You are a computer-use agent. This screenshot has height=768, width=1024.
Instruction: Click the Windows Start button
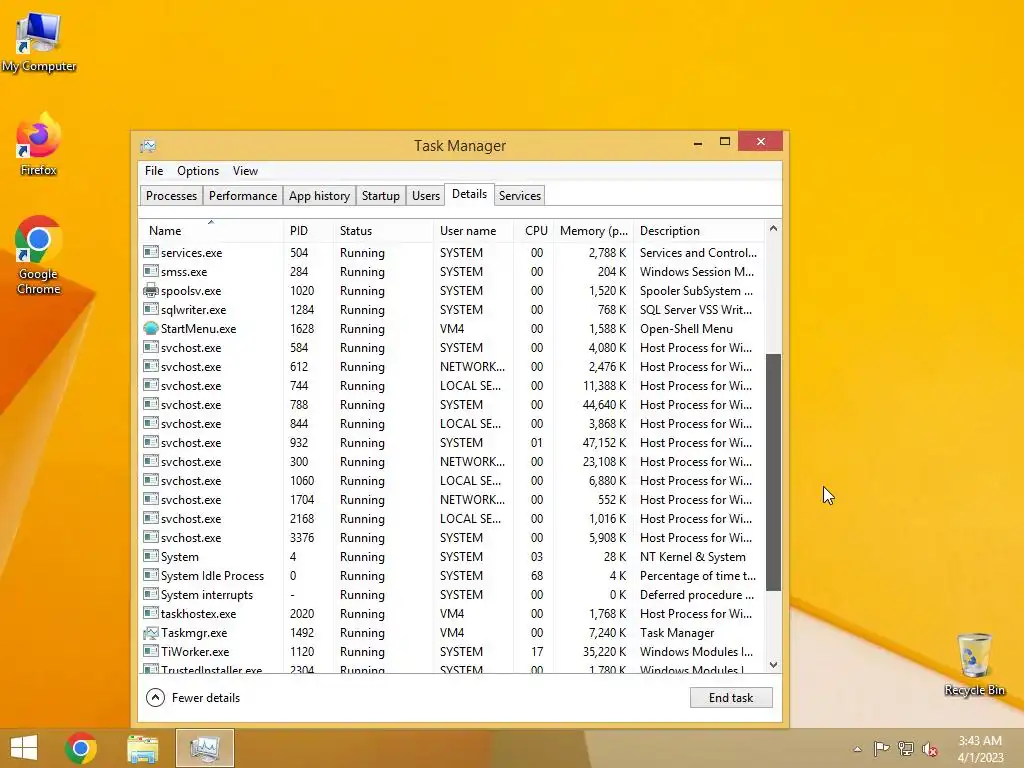tap(24, 748)
